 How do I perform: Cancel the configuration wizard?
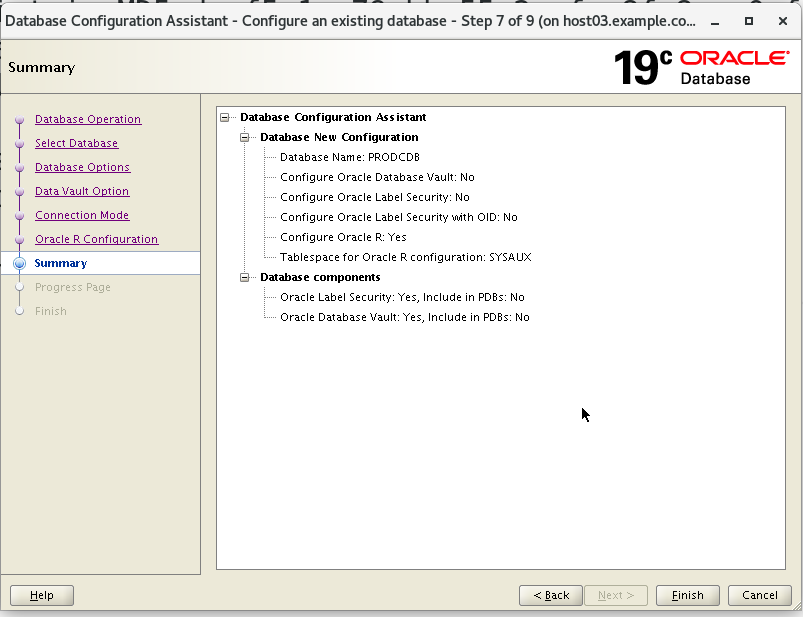pos(760,595)
